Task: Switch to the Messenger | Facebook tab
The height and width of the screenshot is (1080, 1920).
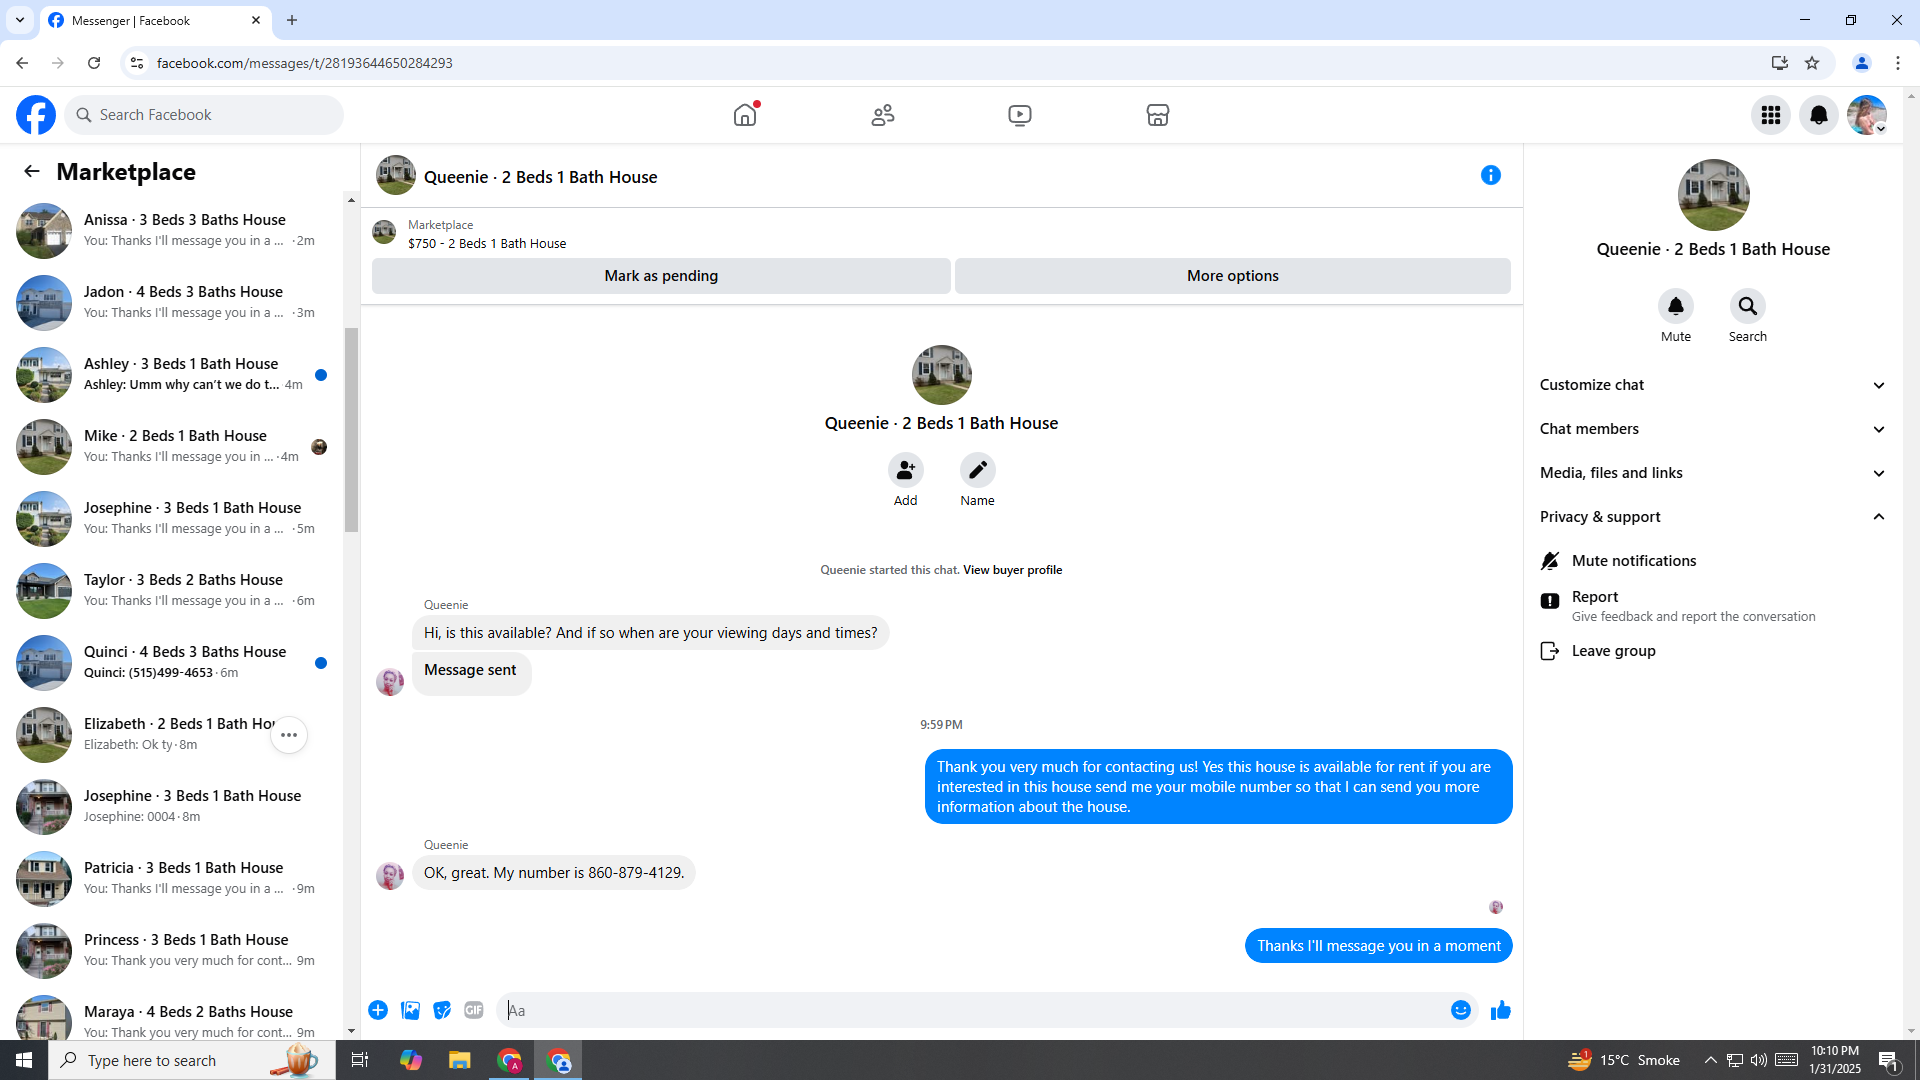Action: (155, 20)
